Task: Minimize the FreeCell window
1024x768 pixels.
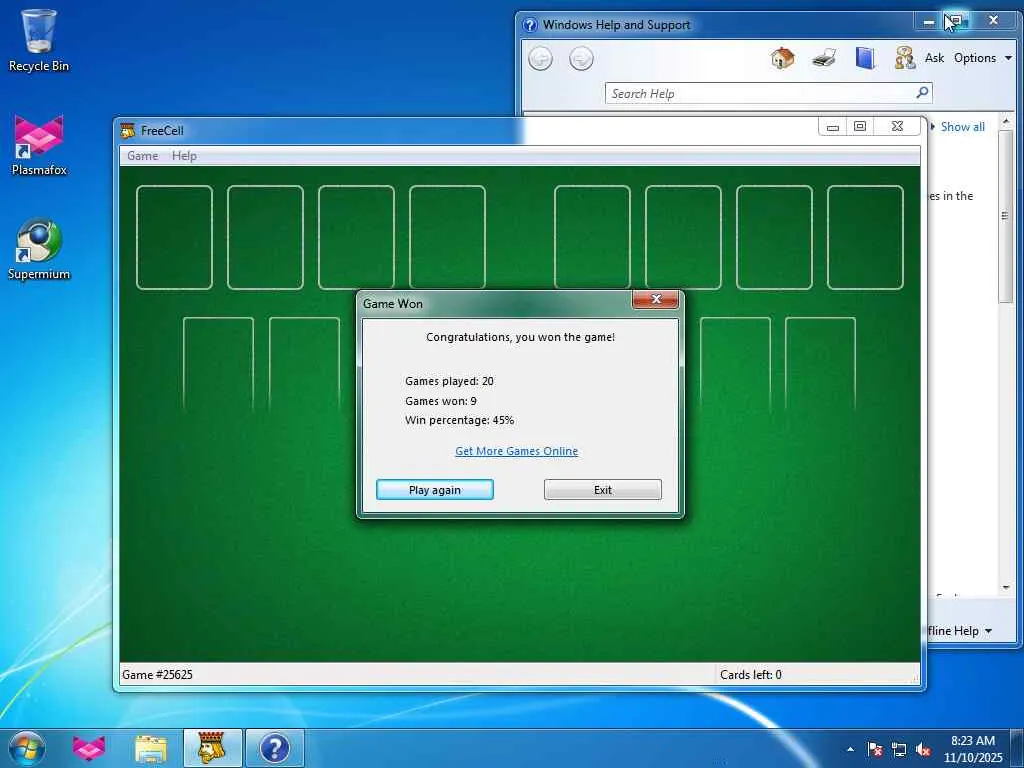Action: pyautogui.click(x=833, y=127)
